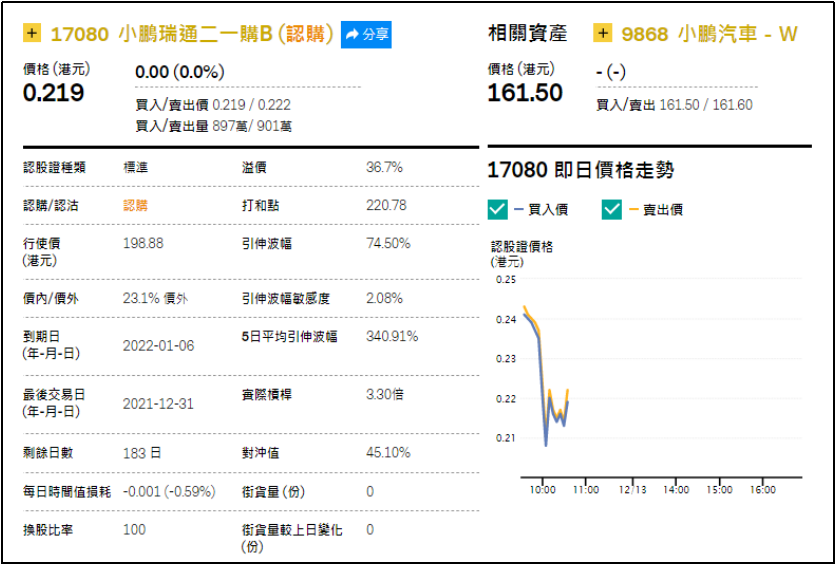Click the 0.25 price axis label
Viewport: 835px width, 565px height.
(x=506, y=280)
